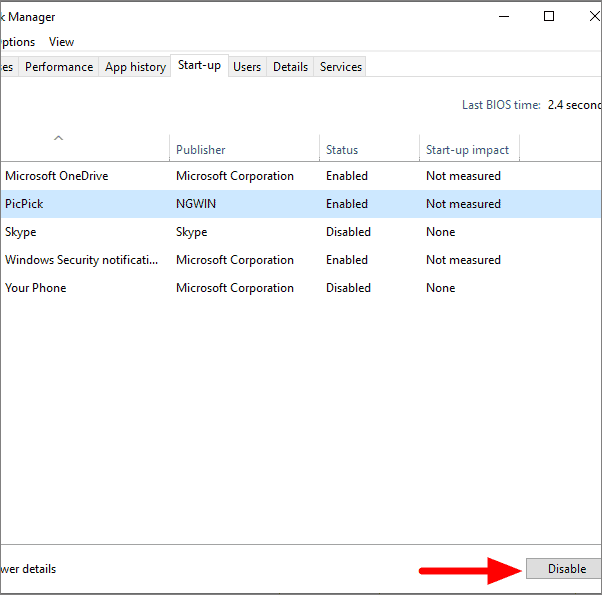Click None impact of Your Phone
602x595 pixels.
[x=441, y=288]
